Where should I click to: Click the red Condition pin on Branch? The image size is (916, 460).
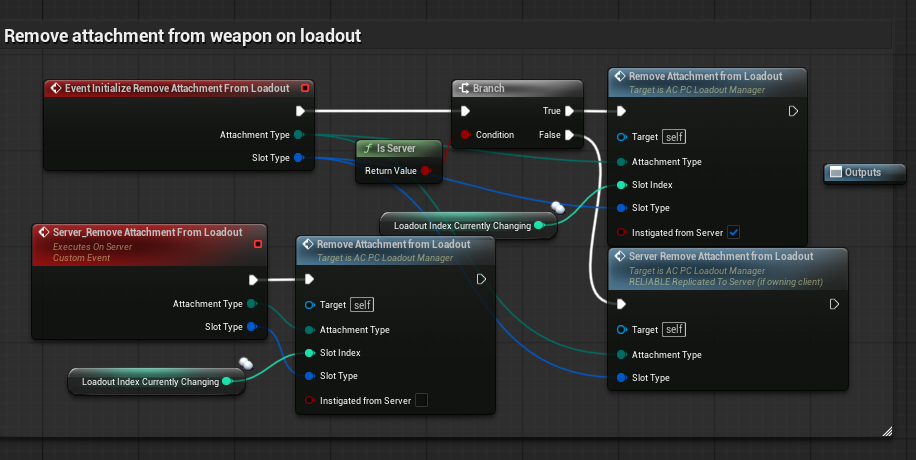[465, 134]
